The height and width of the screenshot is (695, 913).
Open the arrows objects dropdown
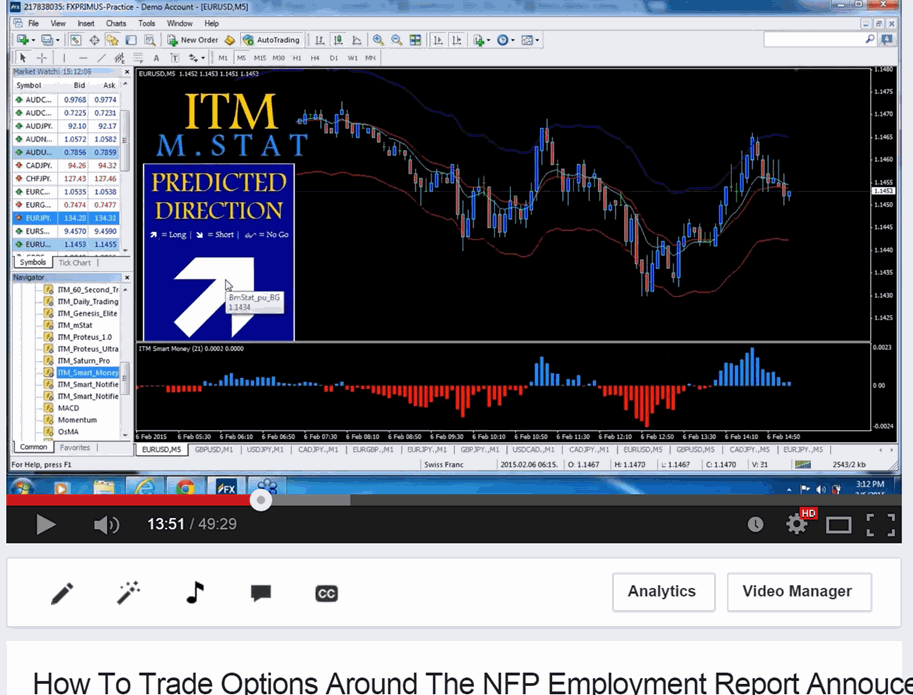point(196,58)
